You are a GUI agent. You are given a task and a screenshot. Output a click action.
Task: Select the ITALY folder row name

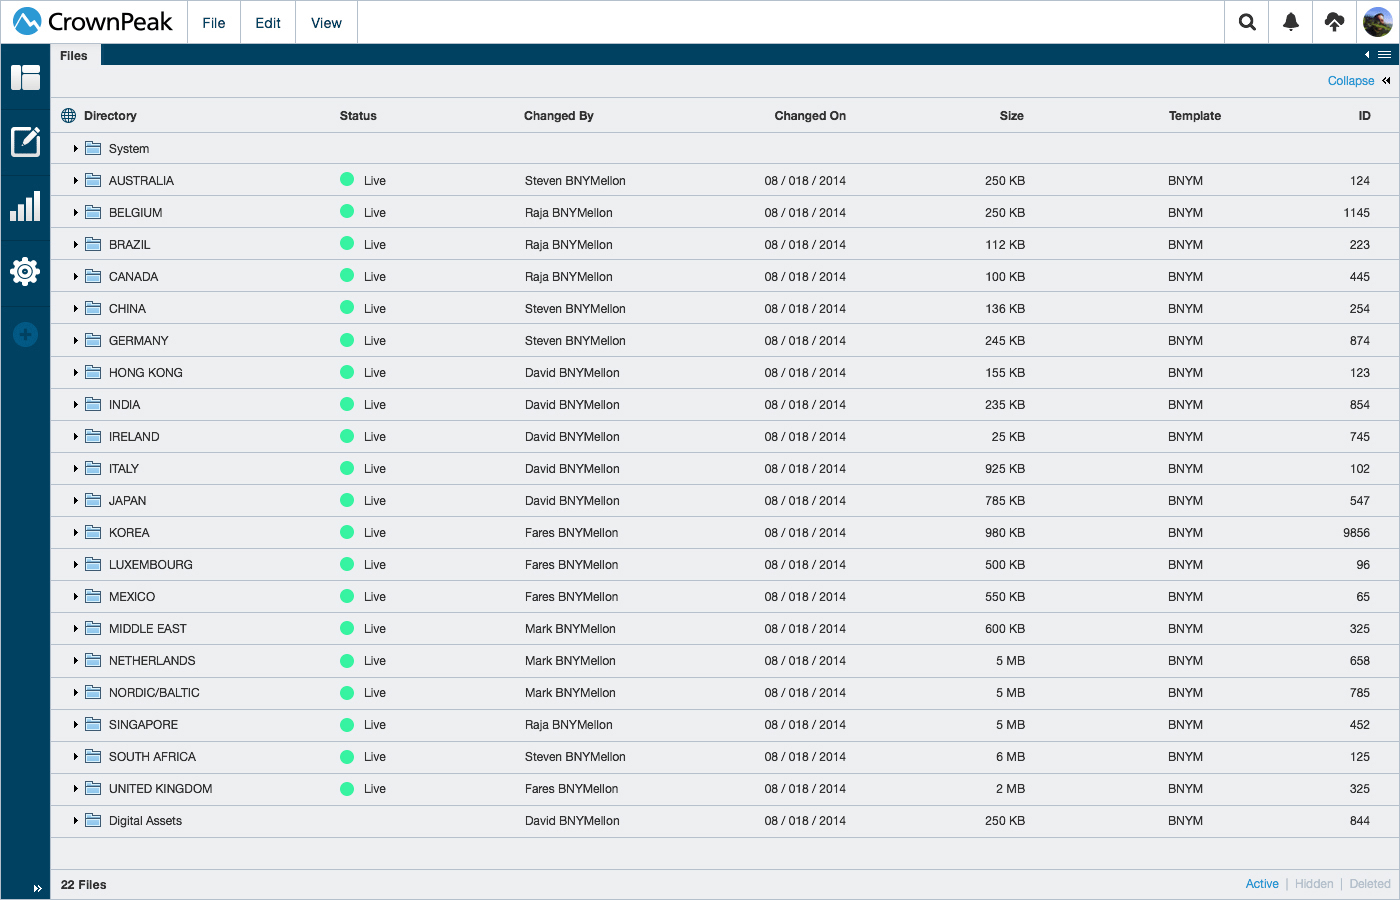coord(124,469)
